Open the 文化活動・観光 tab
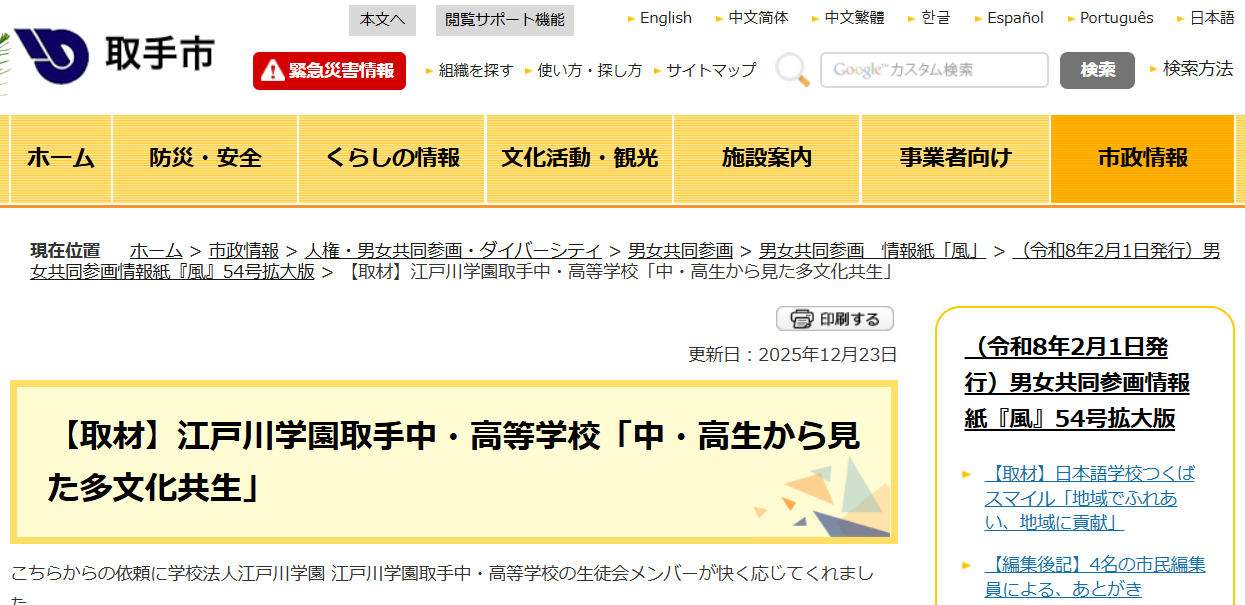Image resolution: width=1245 pixels, height=605 pixels. [579, 158]
